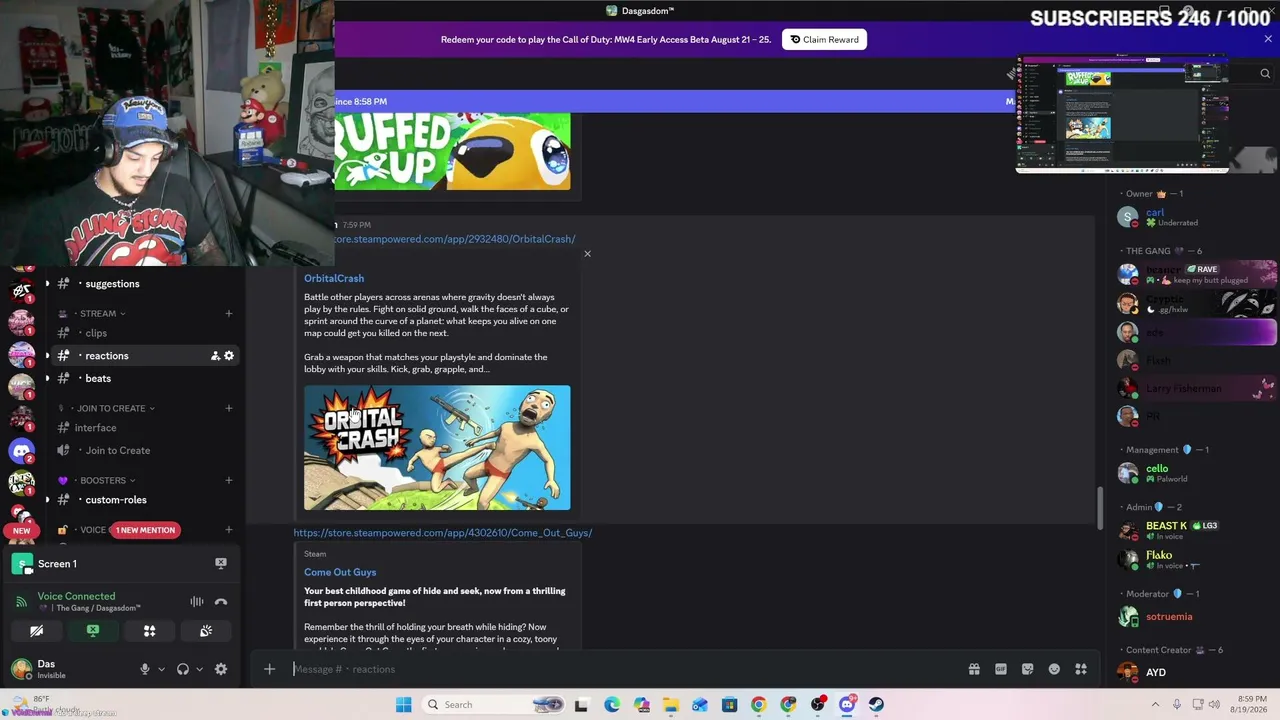The width and height of the screenshot is (1280, 720).
Task: Dismiss the Call of Duty promo banner
Action: point(1268,40)
